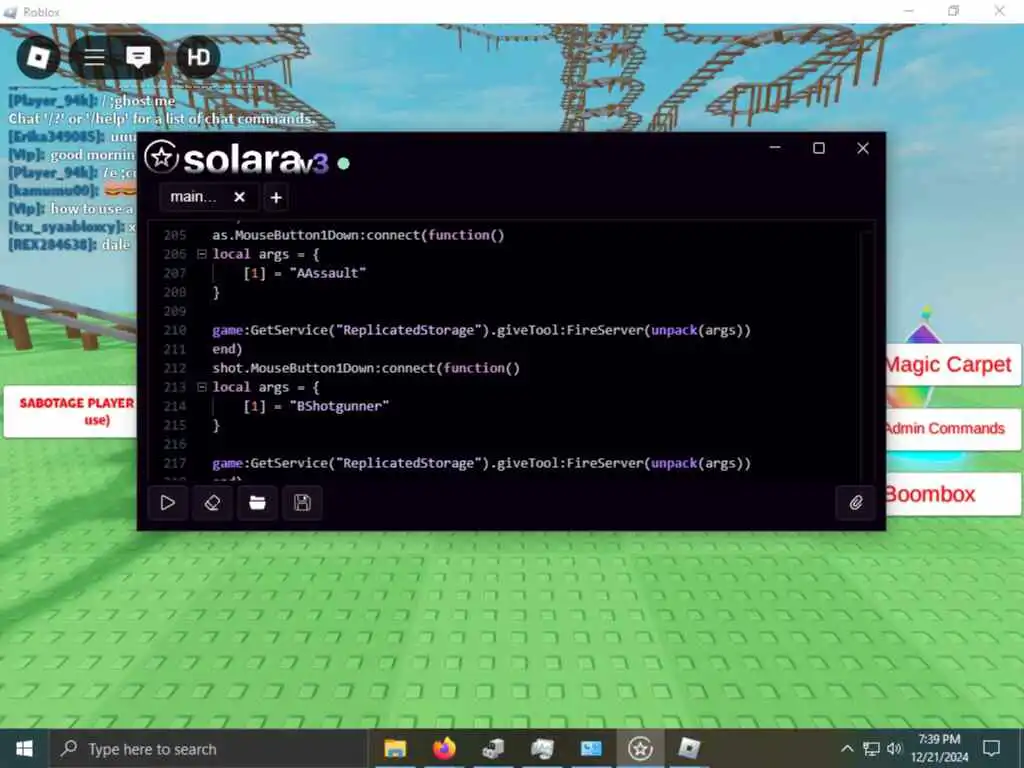
Task: Click the ';ghost me' chat message
Action: [x=143, y=101]
